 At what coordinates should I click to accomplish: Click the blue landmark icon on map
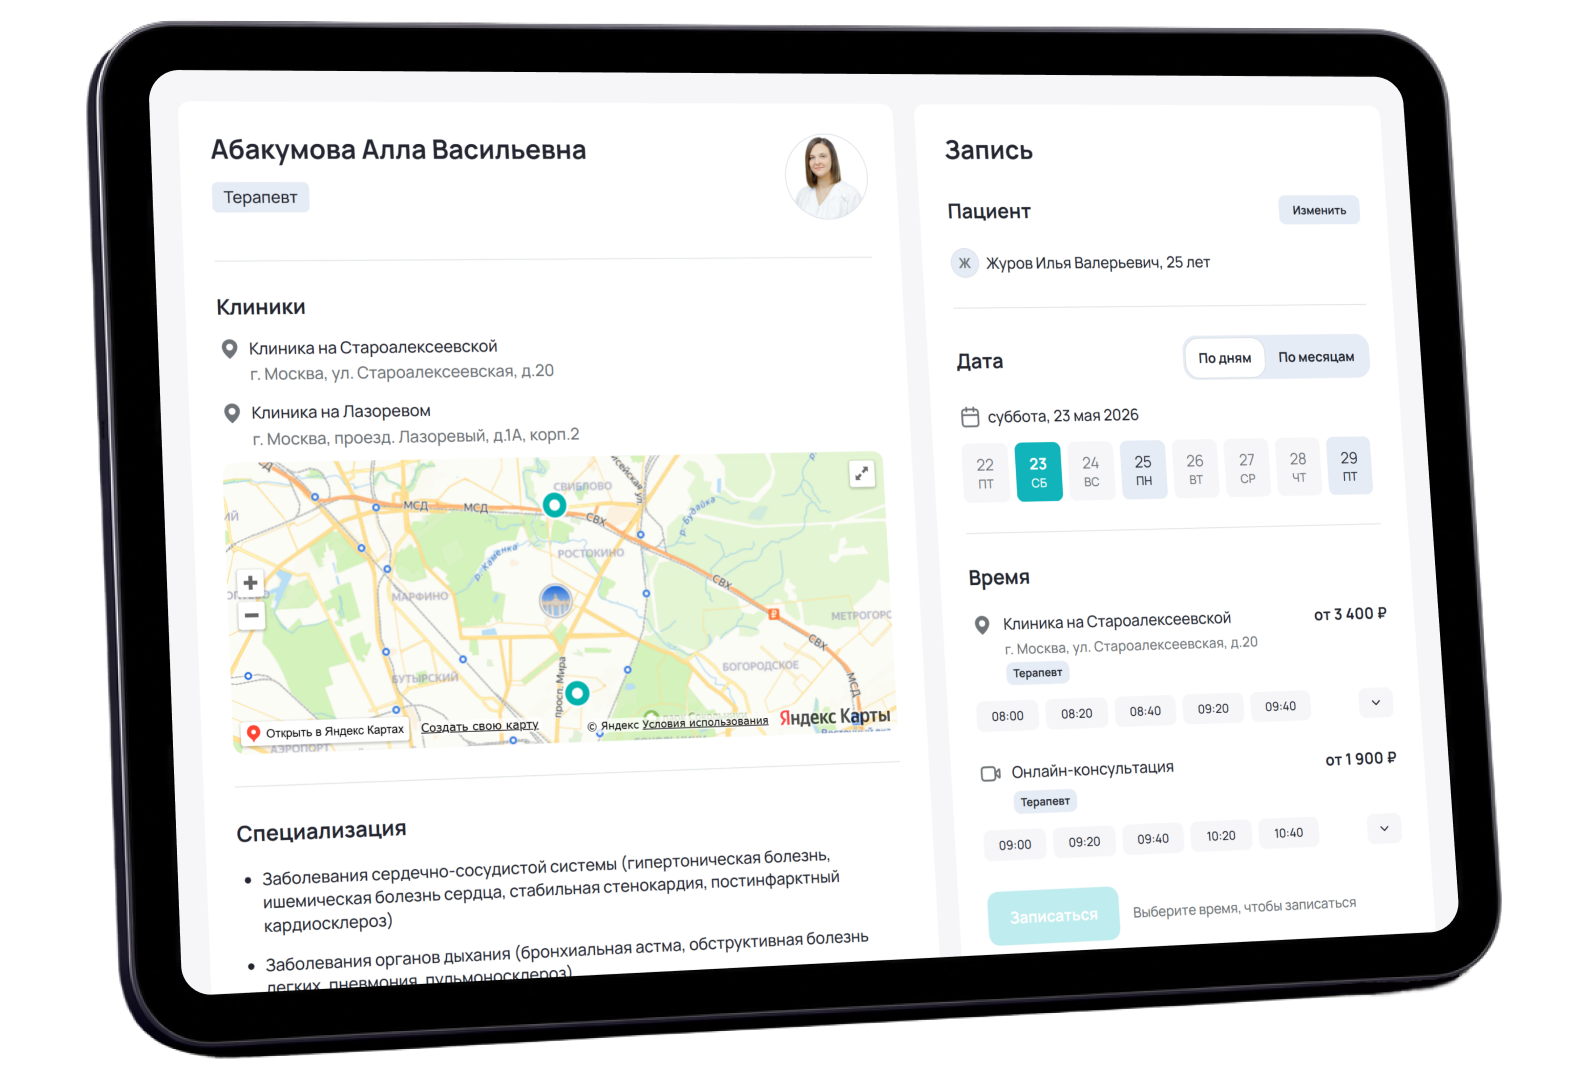coord(556,601)
